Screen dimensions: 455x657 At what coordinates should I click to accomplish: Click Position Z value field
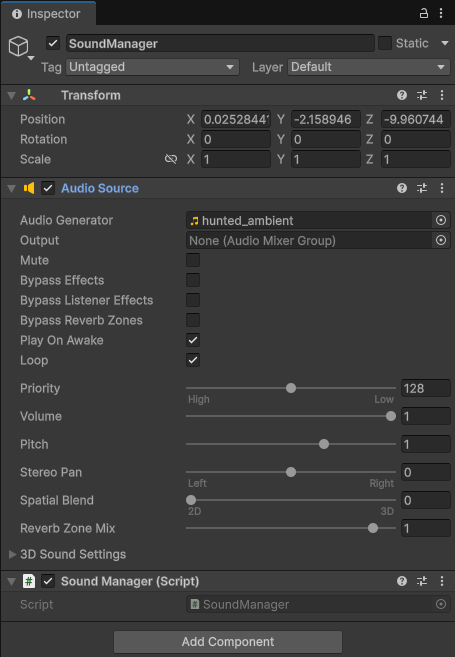416,119
